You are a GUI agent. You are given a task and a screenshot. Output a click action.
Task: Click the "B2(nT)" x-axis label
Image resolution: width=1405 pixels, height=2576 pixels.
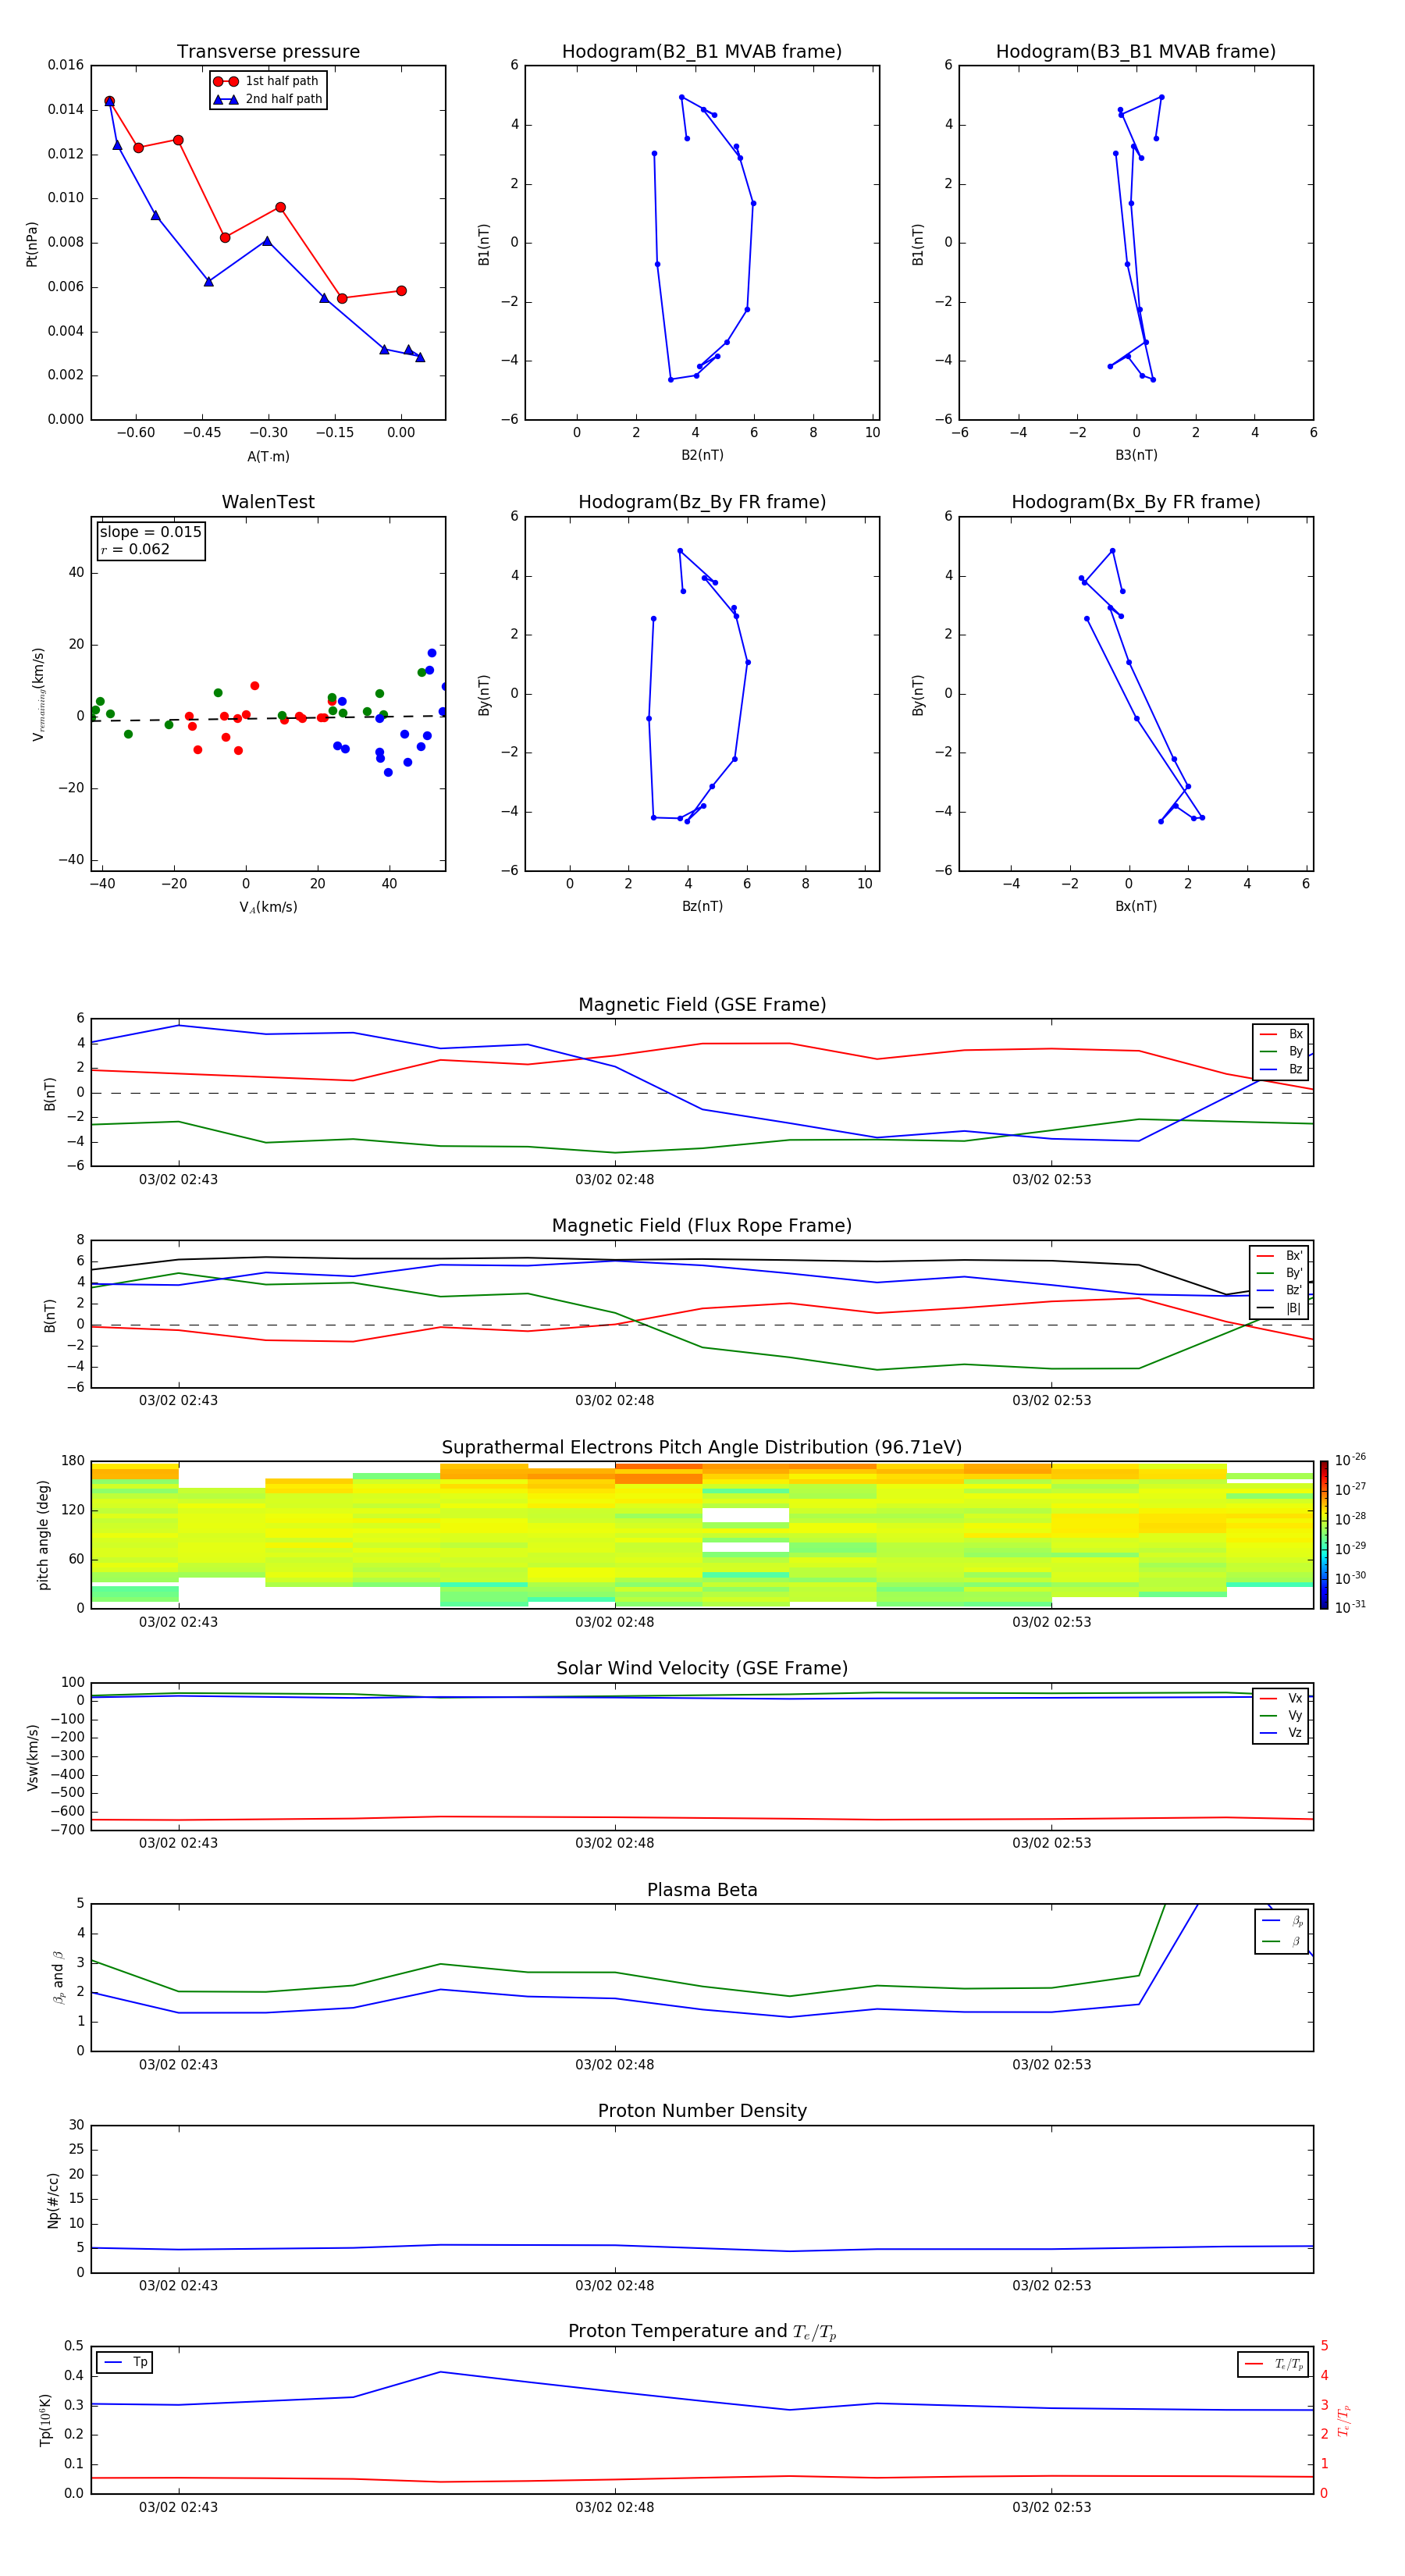[x=702, y=455]
